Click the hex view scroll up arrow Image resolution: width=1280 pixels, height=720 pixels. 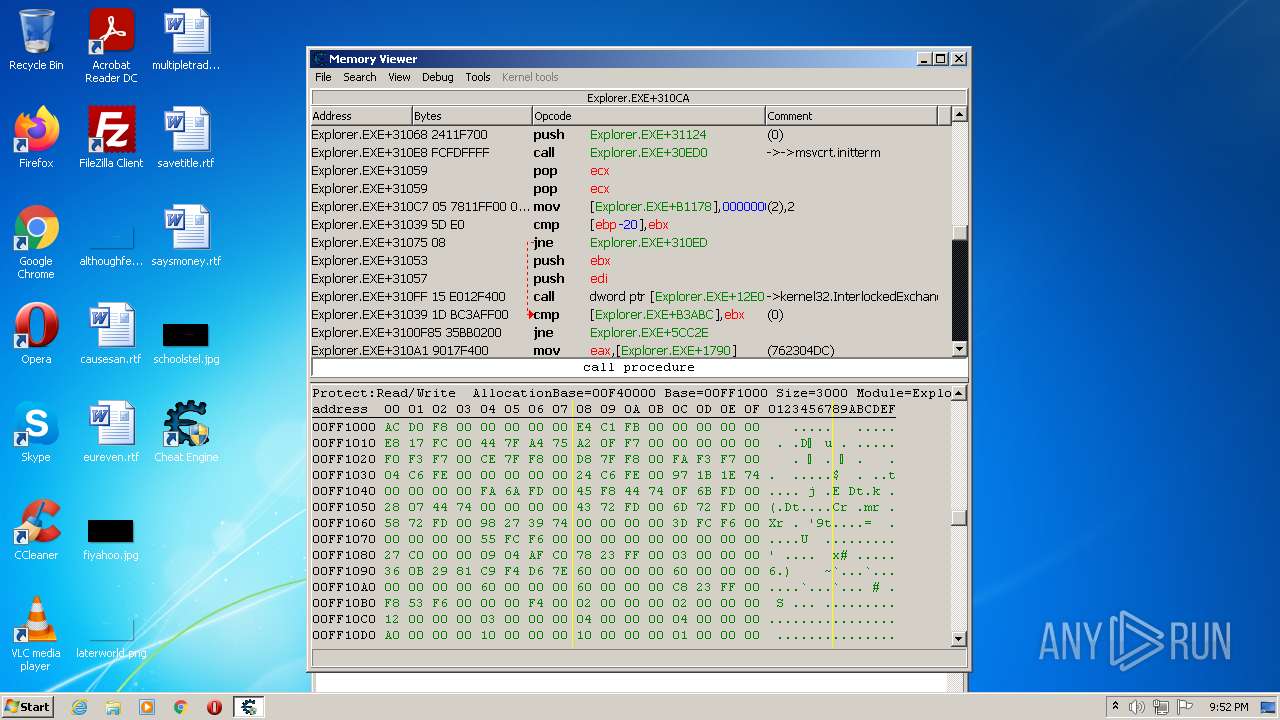pos(959,394)
